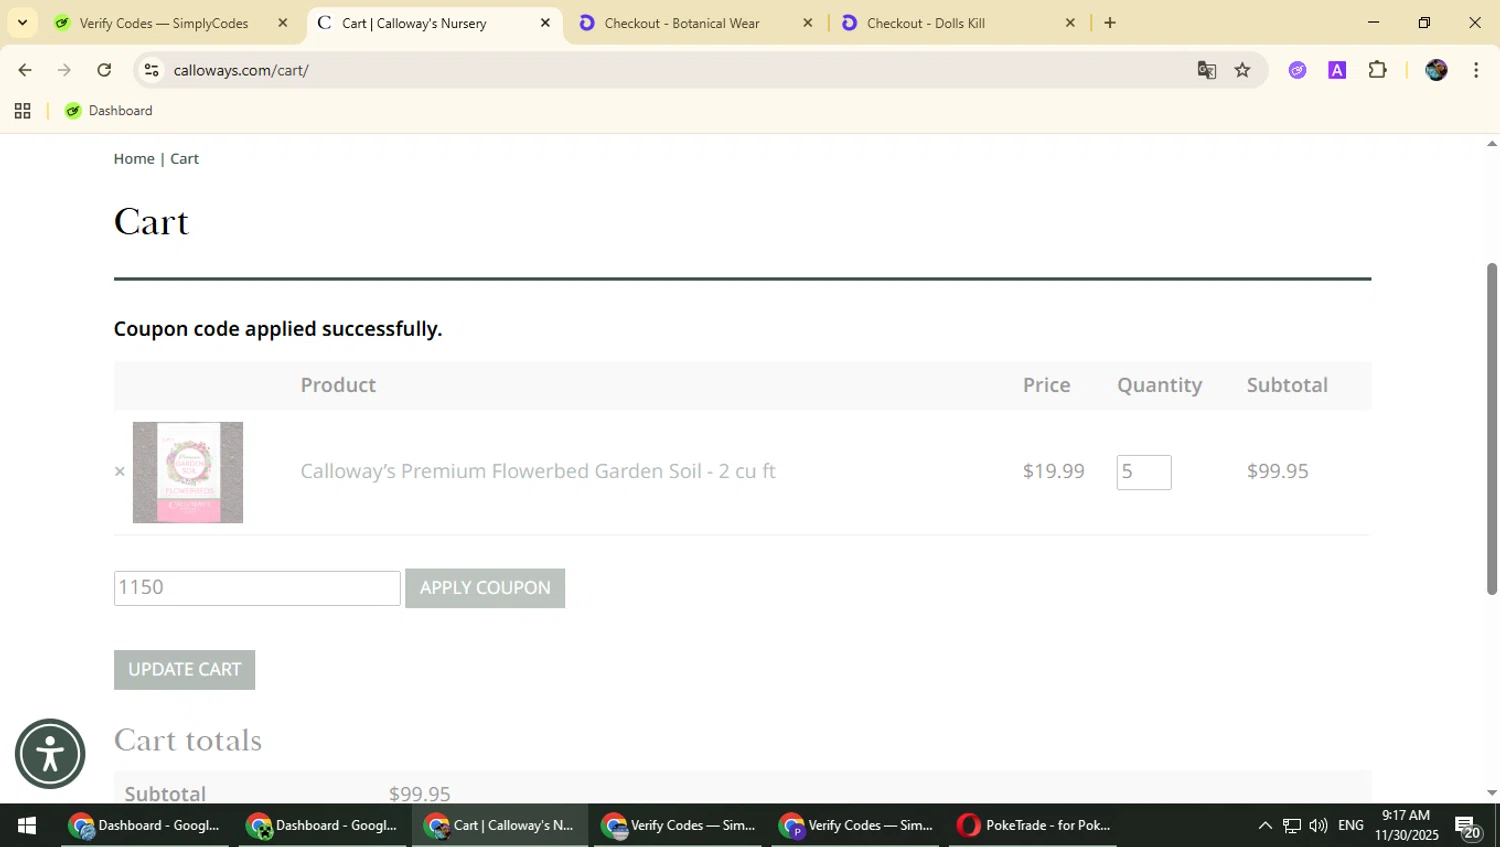Switch to Verify Codes — SimplyCodes tab
This screenshot has height=847, width=1500.
pos(163,23)
